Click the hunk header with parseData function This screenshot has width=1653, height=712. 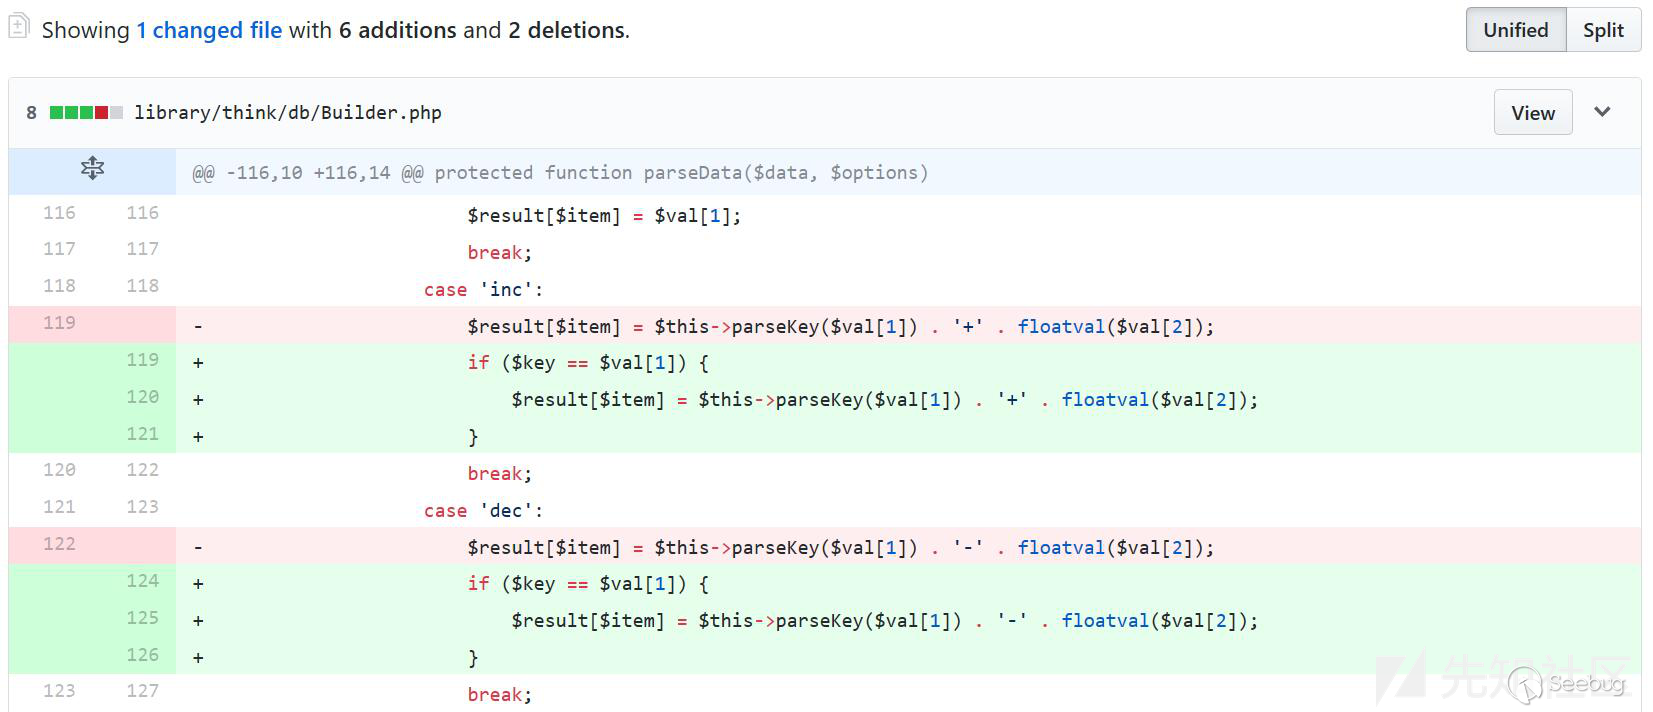[560, 173]
